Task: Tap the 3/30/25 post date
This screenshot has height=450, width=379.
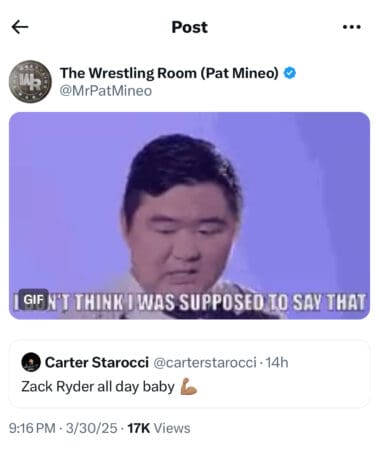Action: [x=91, y=428]
